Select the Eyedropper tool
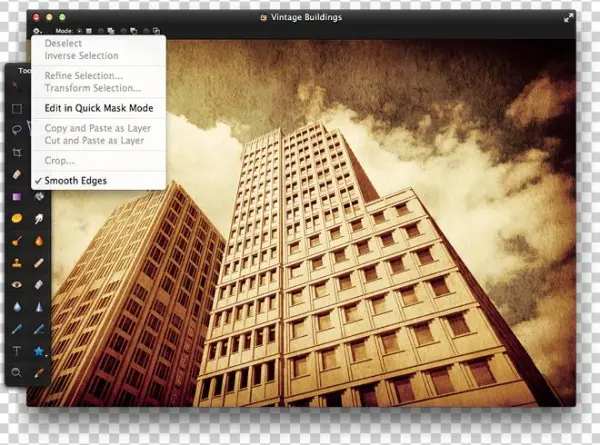 [x=39, y=372]
